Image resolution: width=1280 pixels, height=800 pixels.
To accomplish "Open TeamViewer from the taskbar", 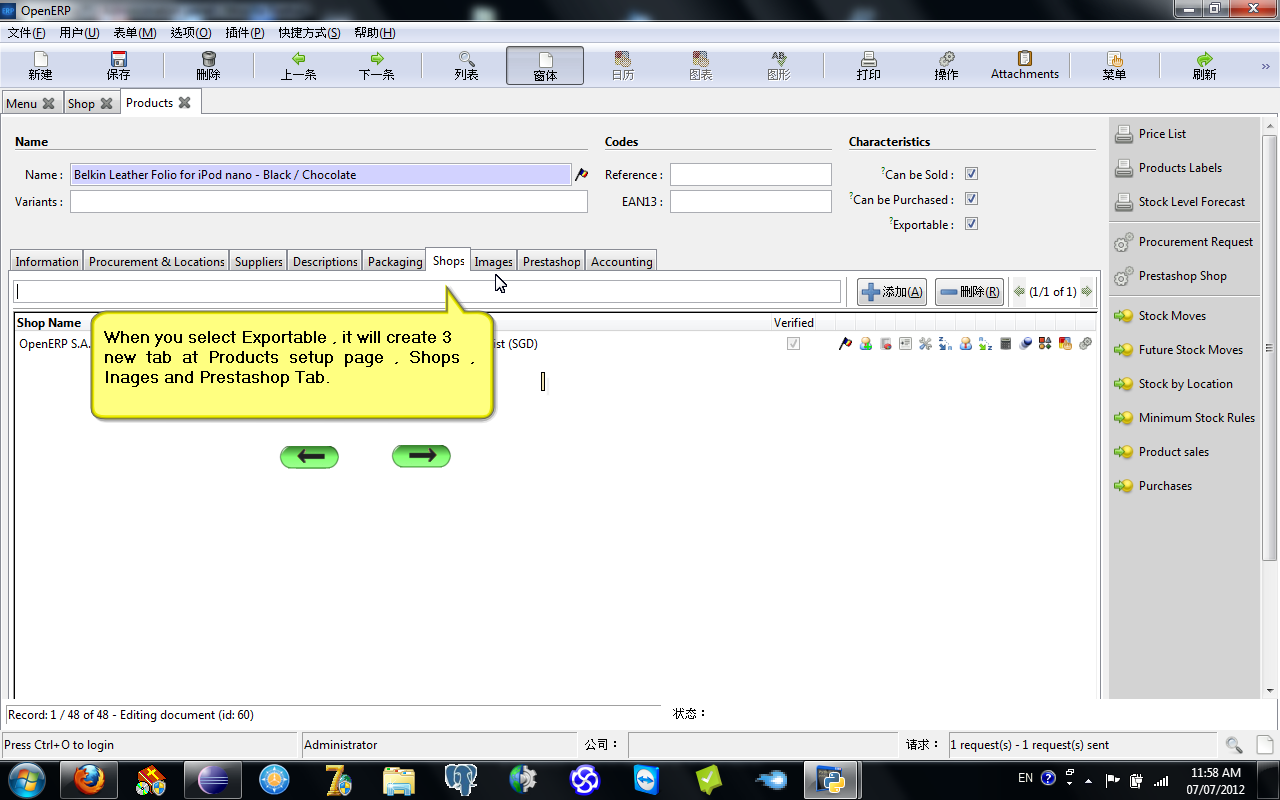I will (x=647, y=779).
